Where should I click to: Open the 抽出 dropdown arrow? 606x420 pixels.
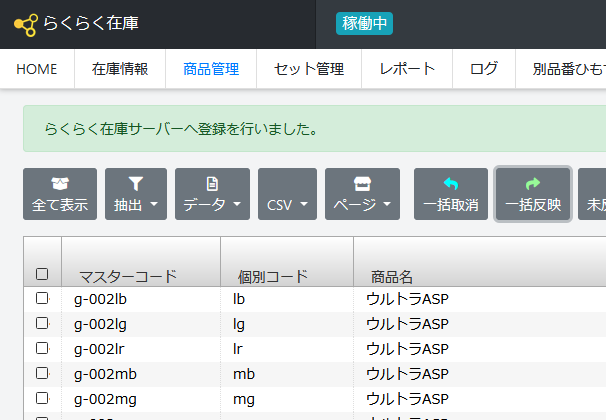(154, 204)
